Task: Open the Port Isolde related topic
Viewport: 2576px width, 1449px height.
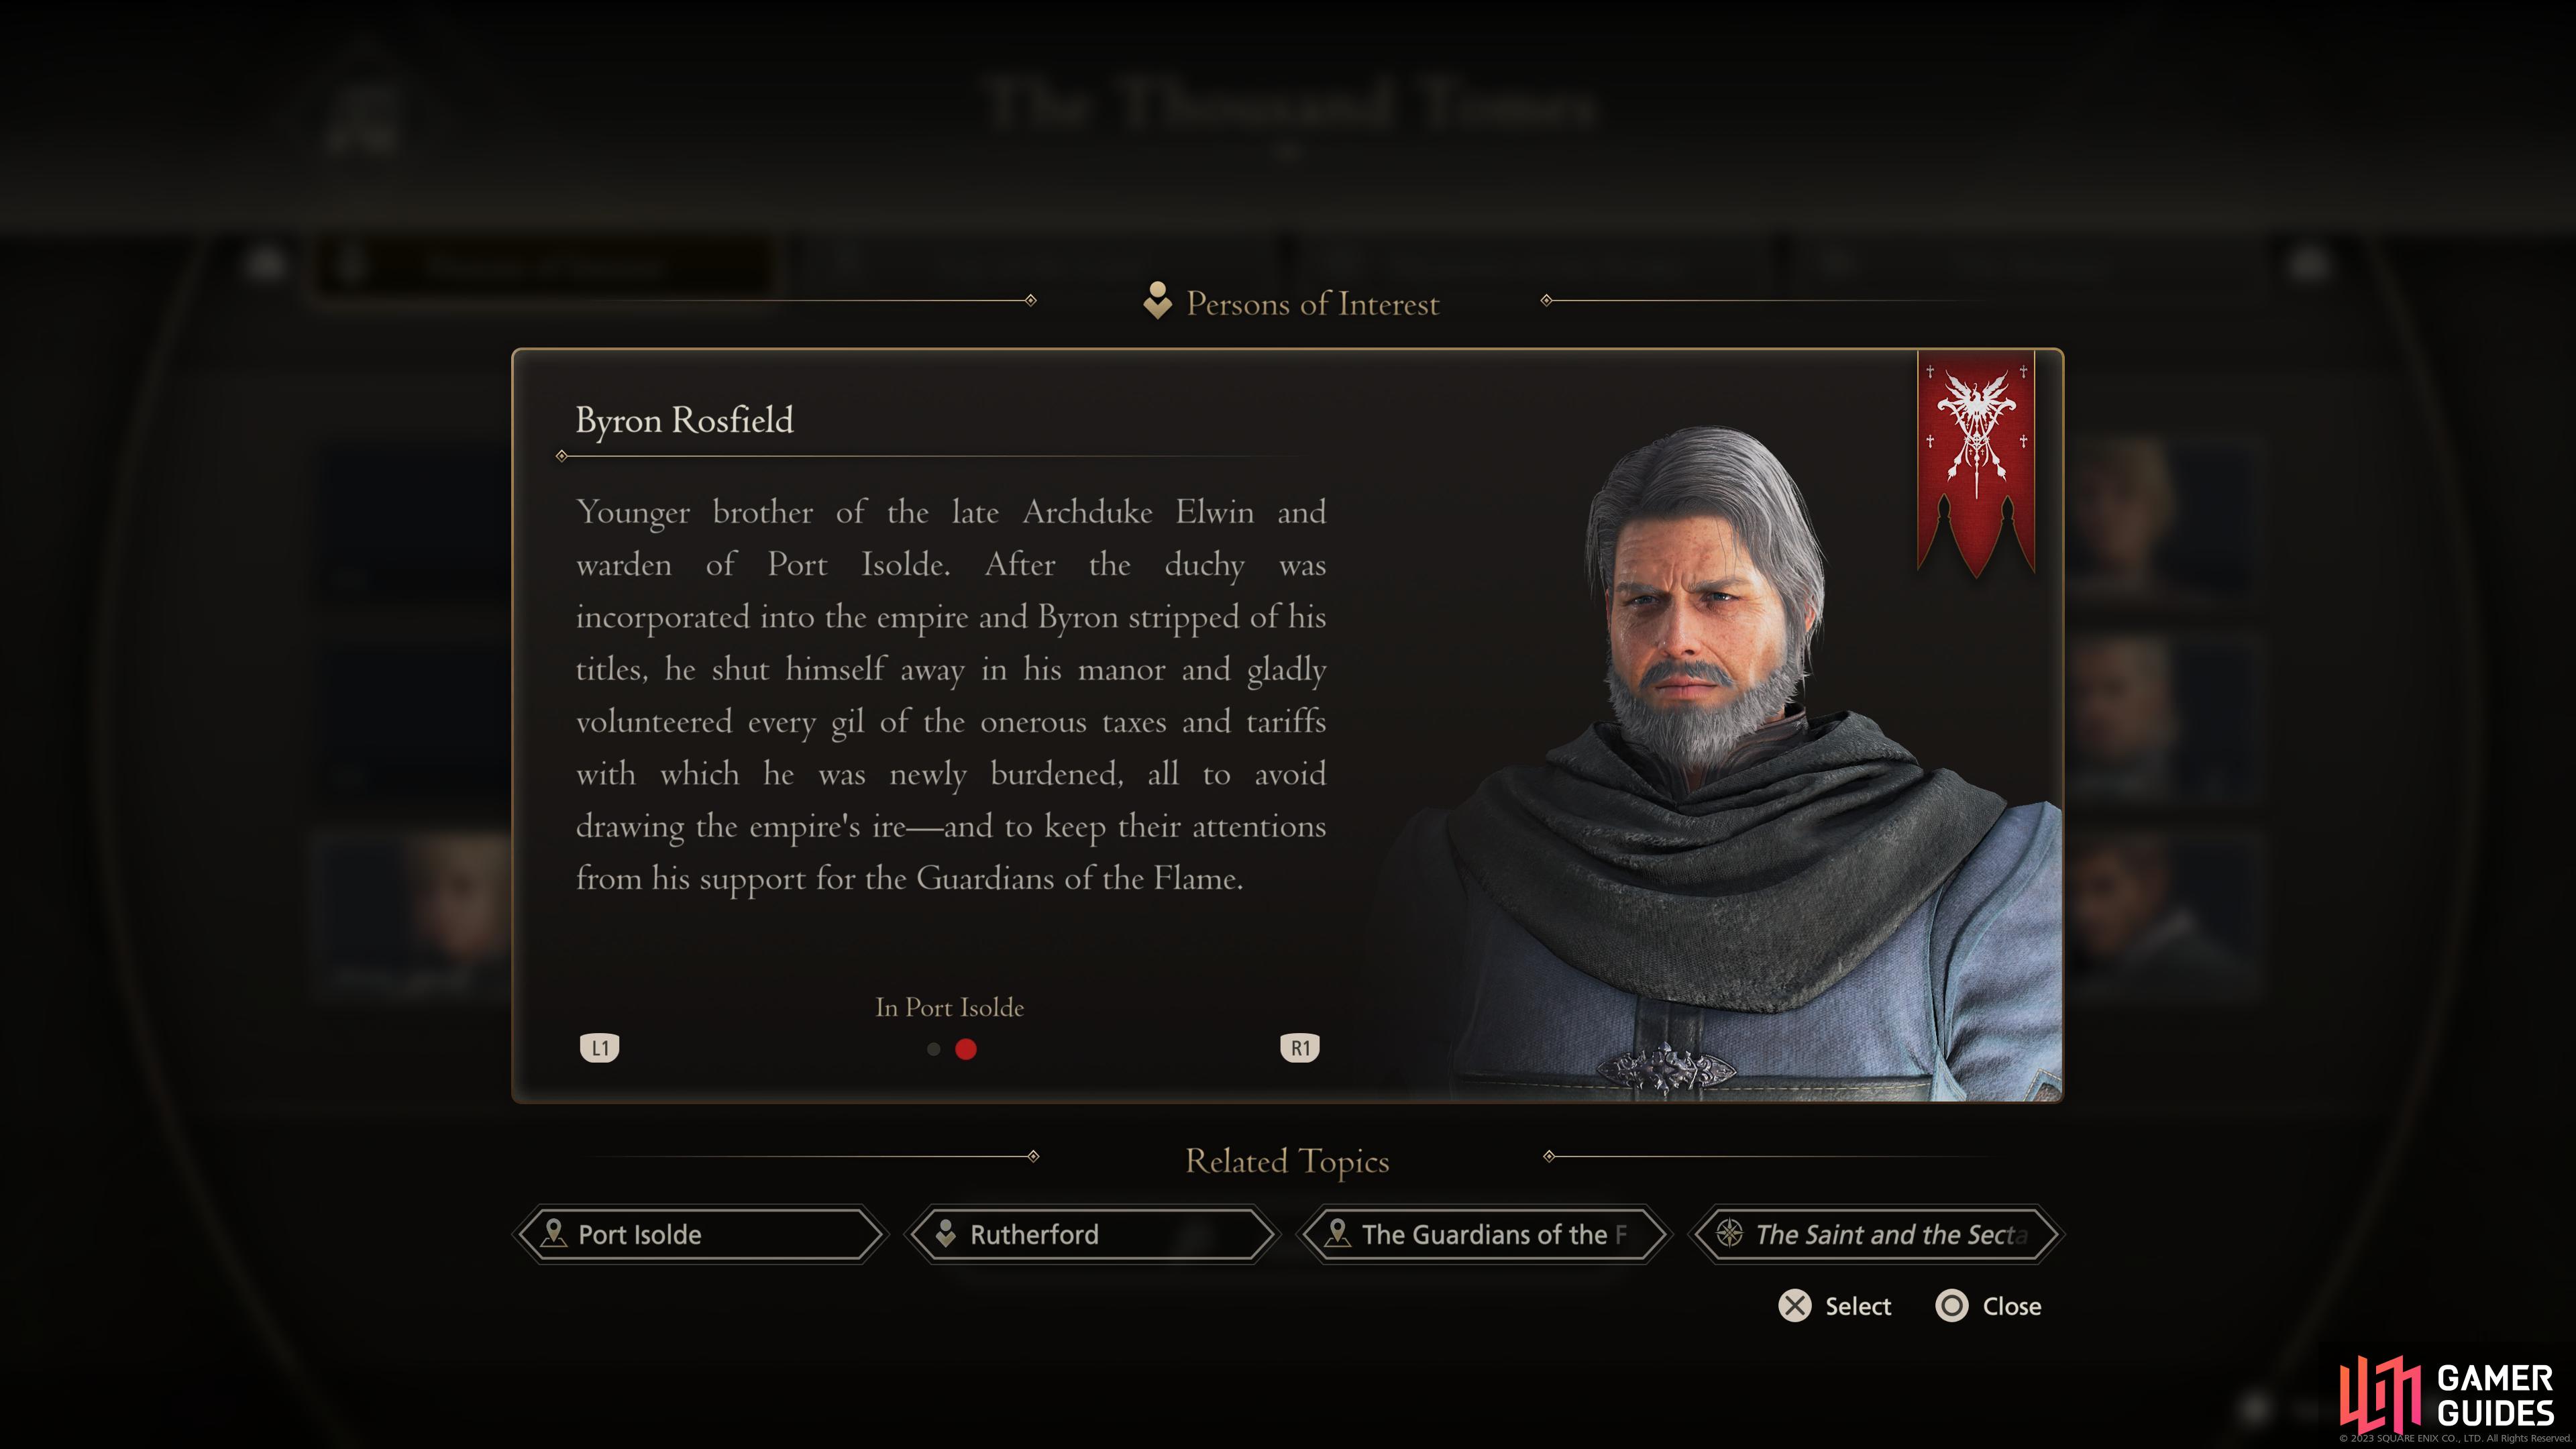Action: [701, 1234]
